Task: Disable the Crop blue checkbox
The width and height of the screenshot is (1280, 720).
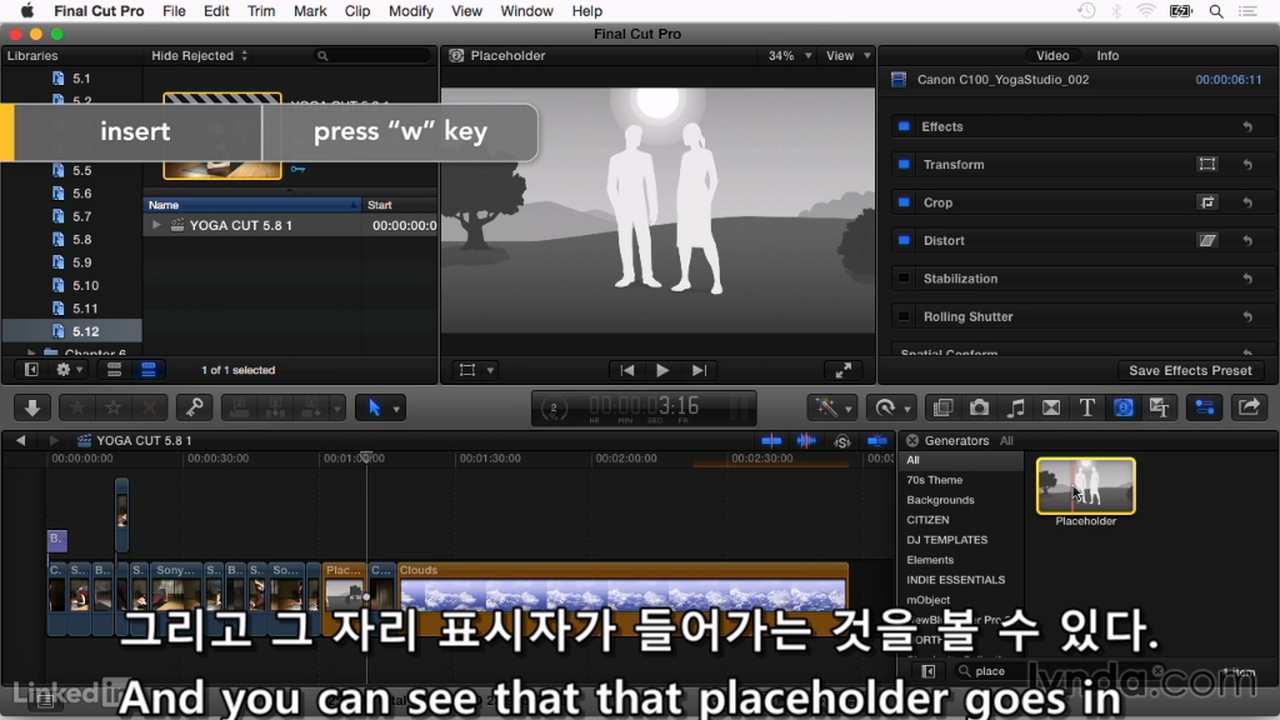Action: [904, 202]
